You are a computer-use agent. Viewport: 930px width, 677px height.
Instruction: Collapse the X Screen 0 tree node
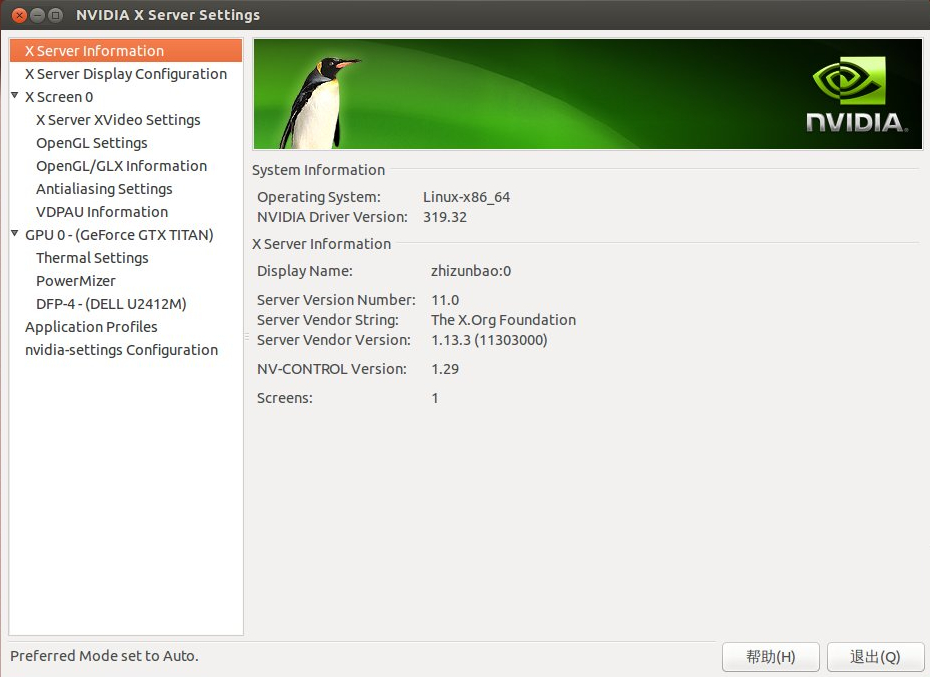(15, 95)
